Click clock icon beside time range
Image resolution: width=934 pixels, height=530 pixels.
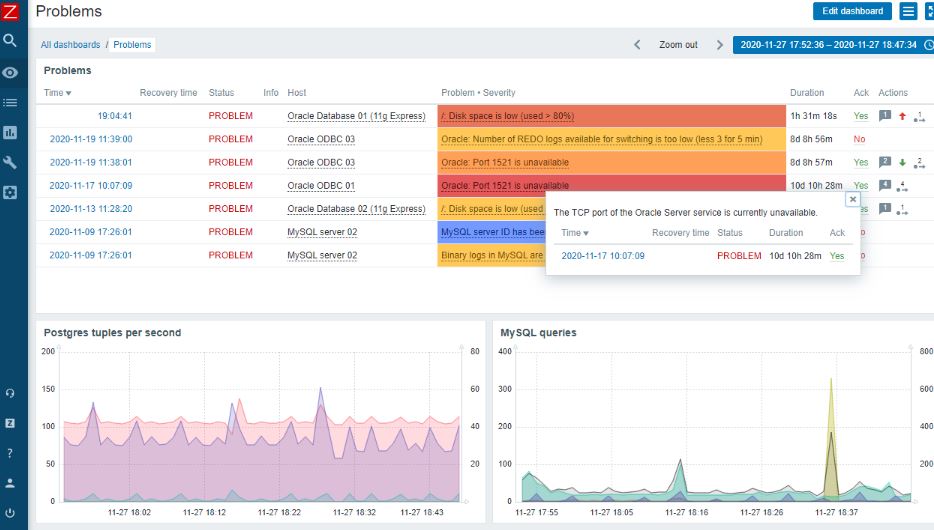(x=928, y=45)
